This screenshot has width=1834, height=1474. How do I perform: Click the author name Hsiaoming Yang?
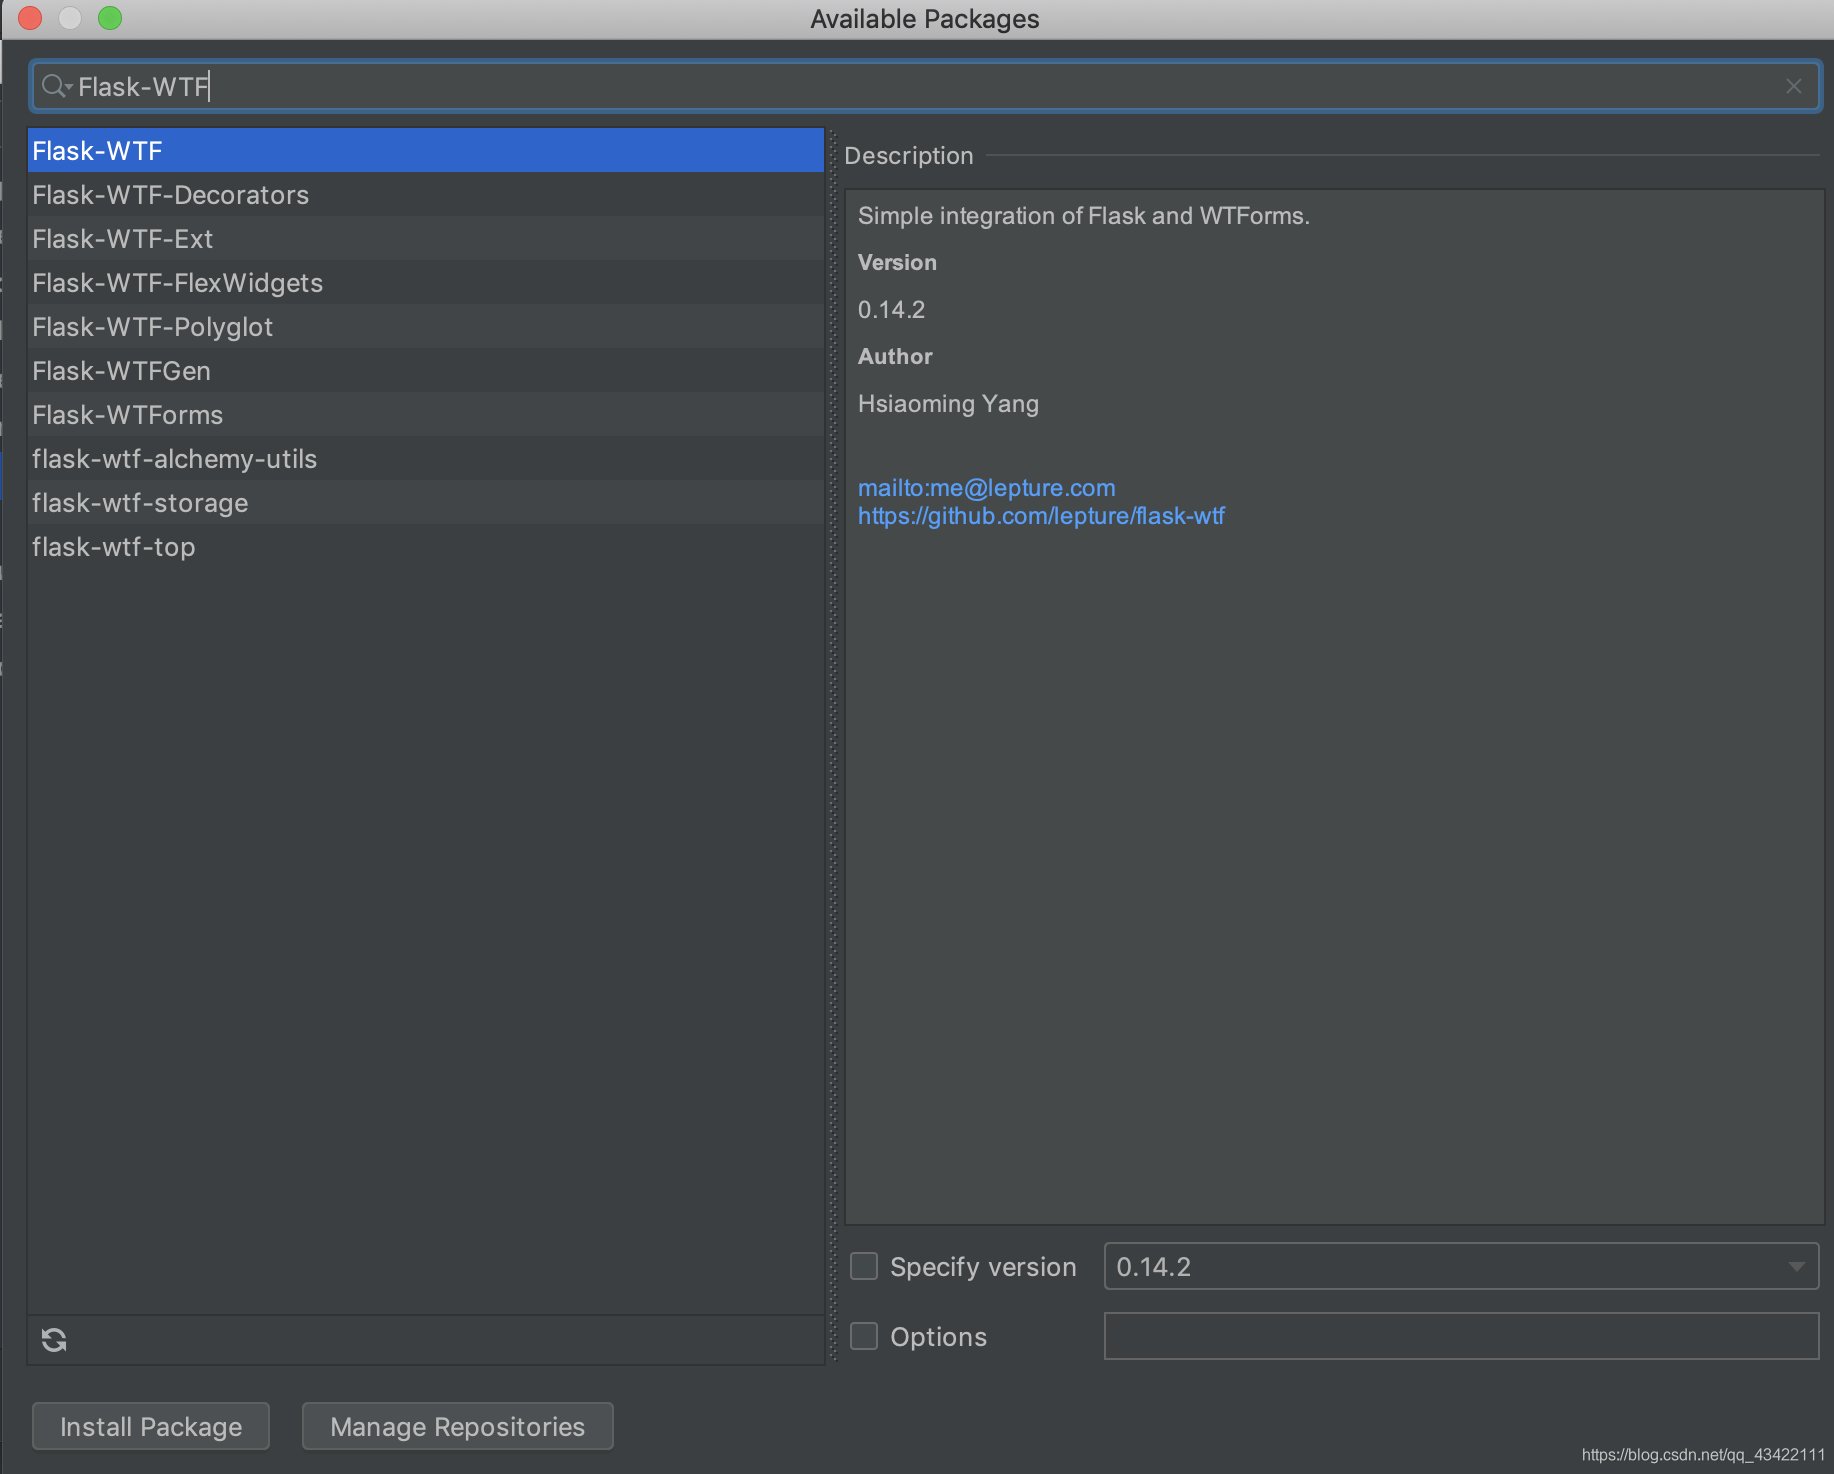[x=948, y=404]
